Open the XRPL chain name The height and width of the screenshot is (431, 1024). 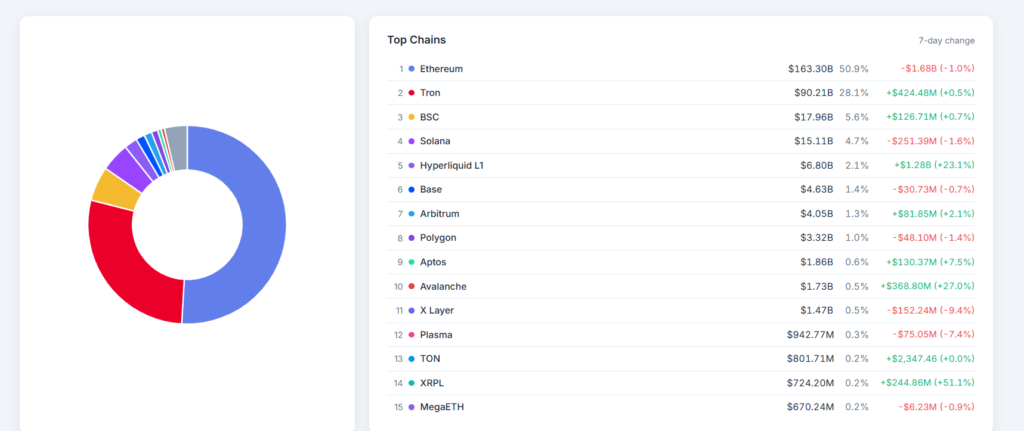tap(432, 383)
